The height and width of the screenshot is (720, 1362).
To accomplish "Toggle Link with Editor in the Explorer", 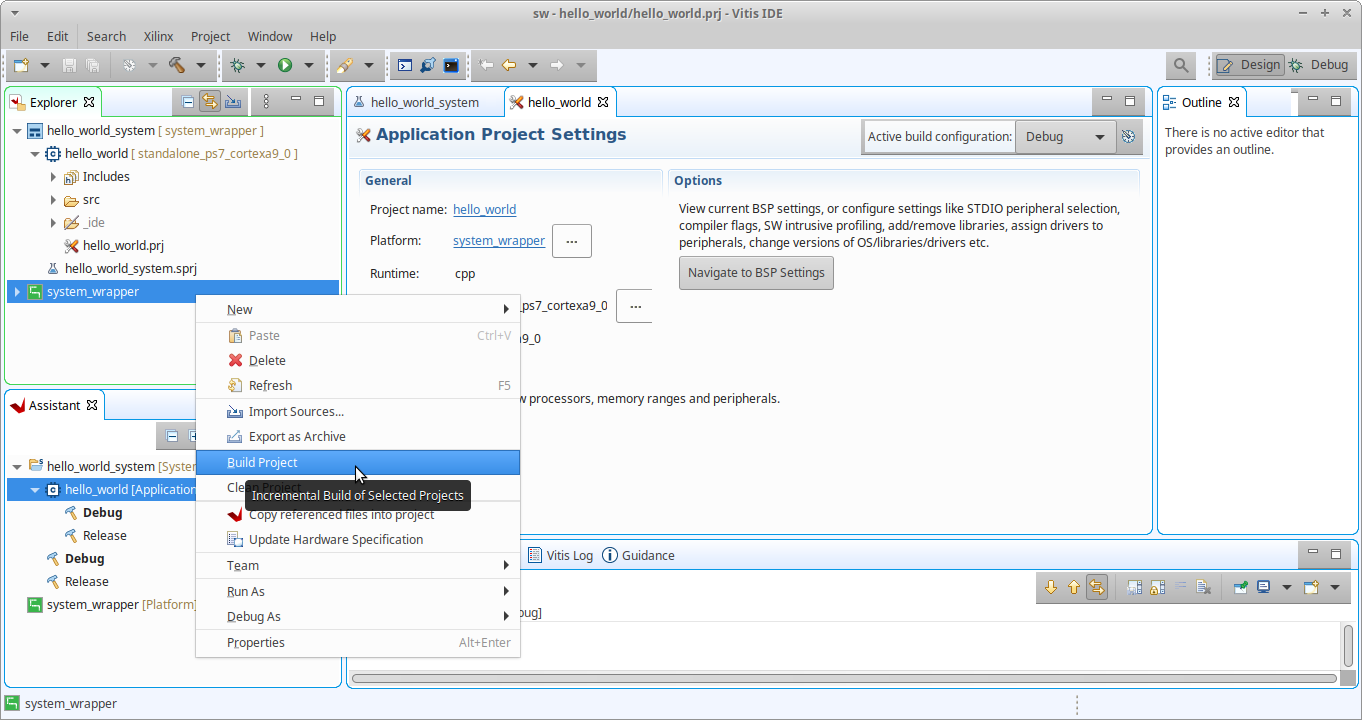I will (210, 102).
